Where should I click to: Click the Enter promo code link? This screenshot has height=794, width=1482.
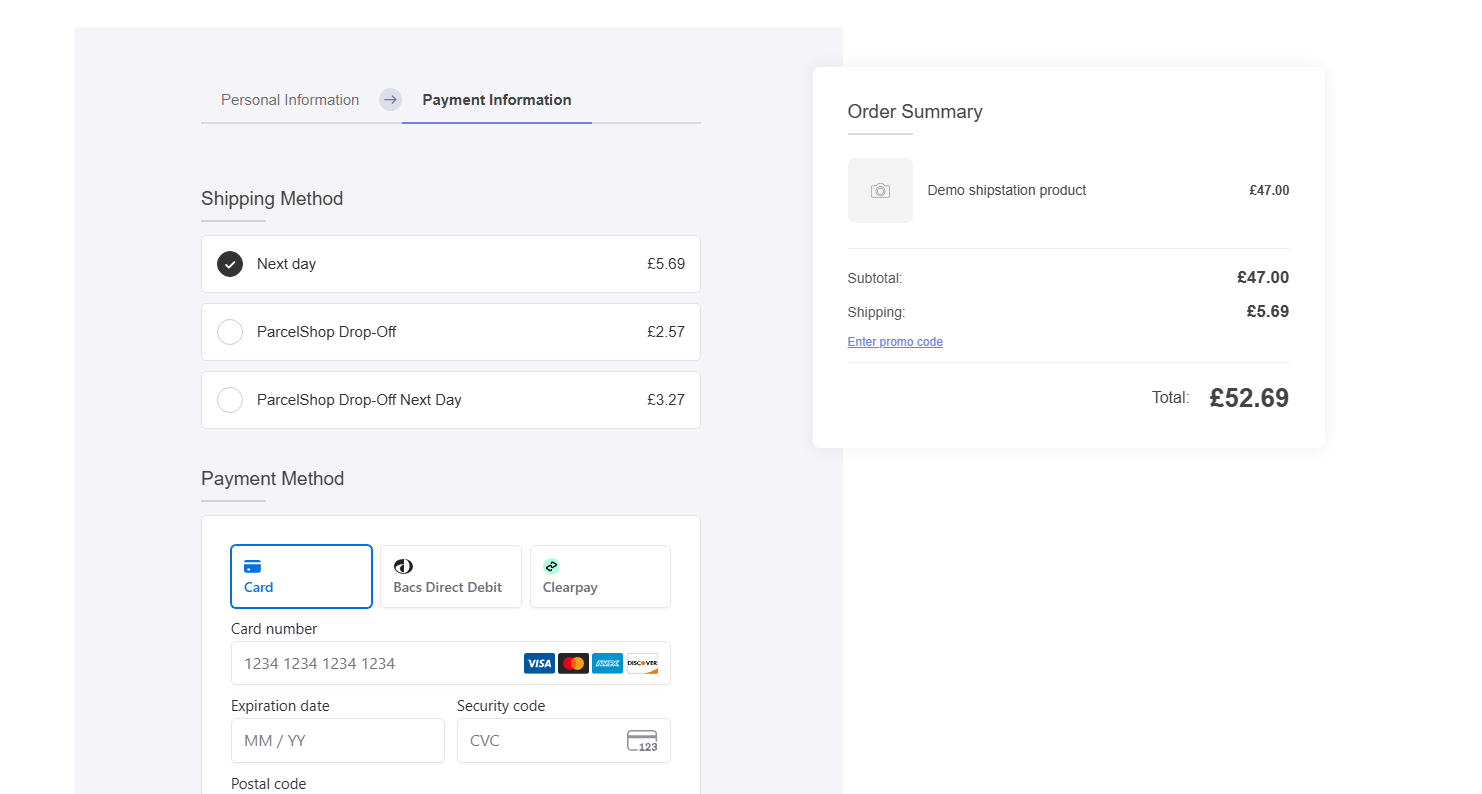click(x=895, y=342)
